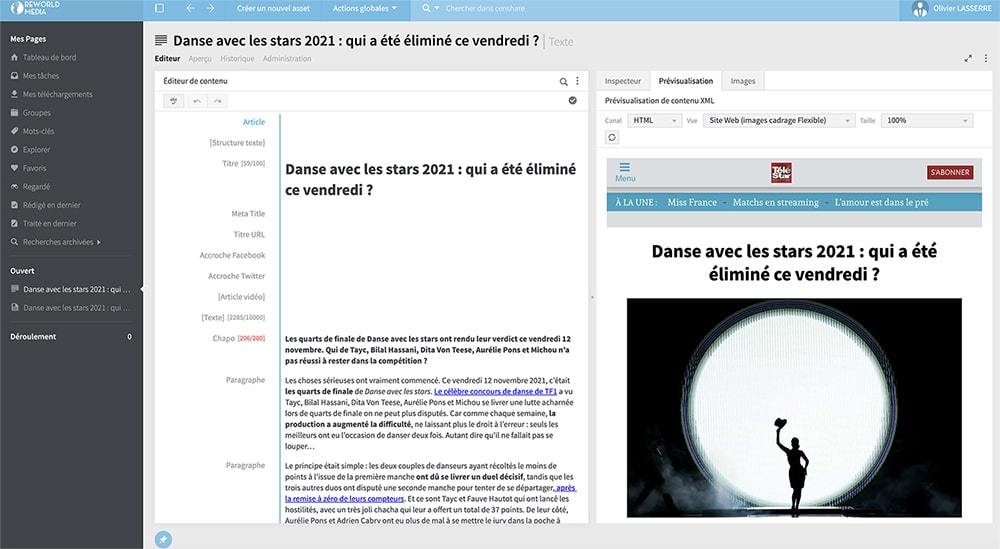Go forward with the right arrow icon

(x=210, y=8)
